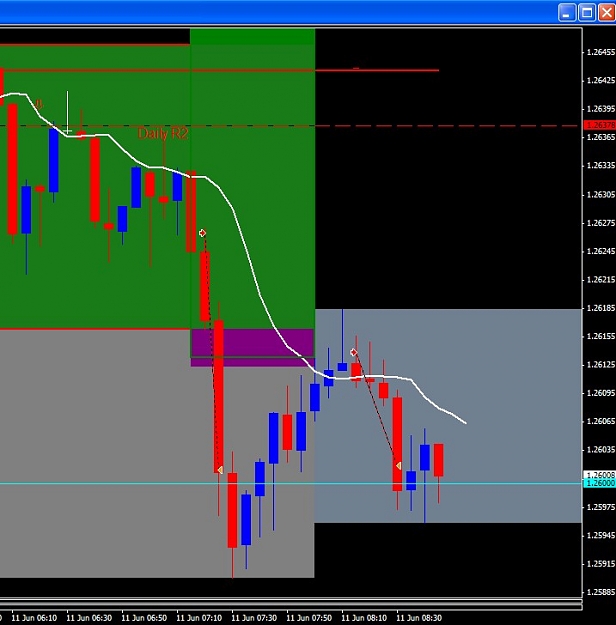Click the 1.26395 price scale label

[601, 109]
